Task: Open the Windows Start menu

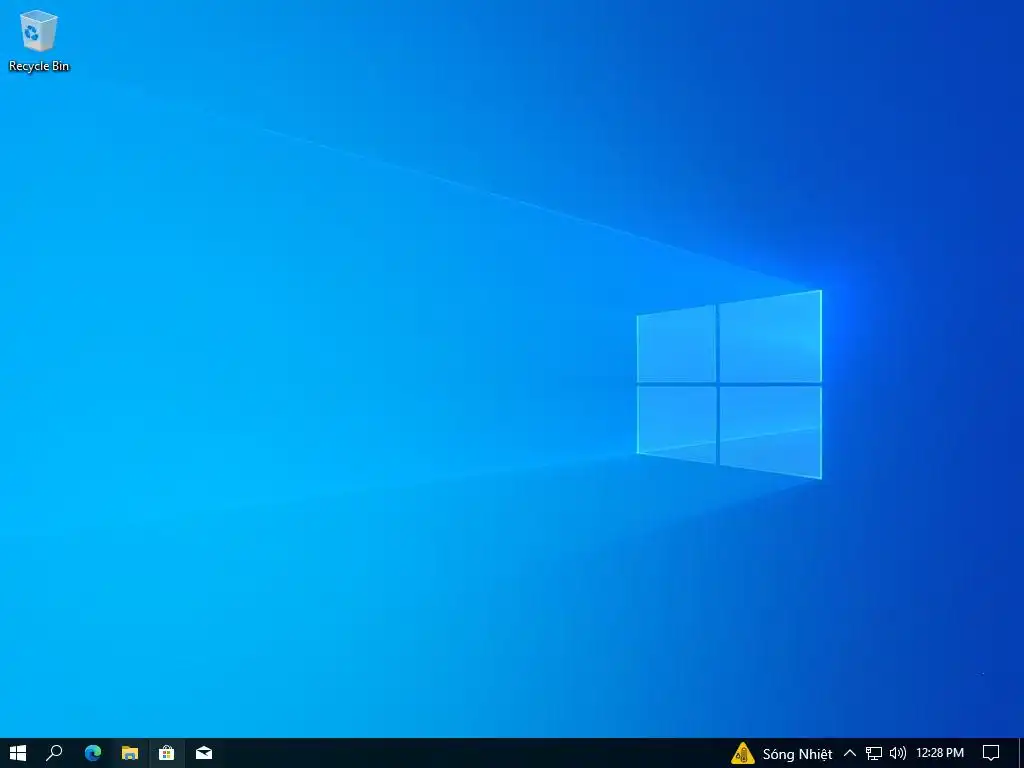Action: [x=18, y=753]
